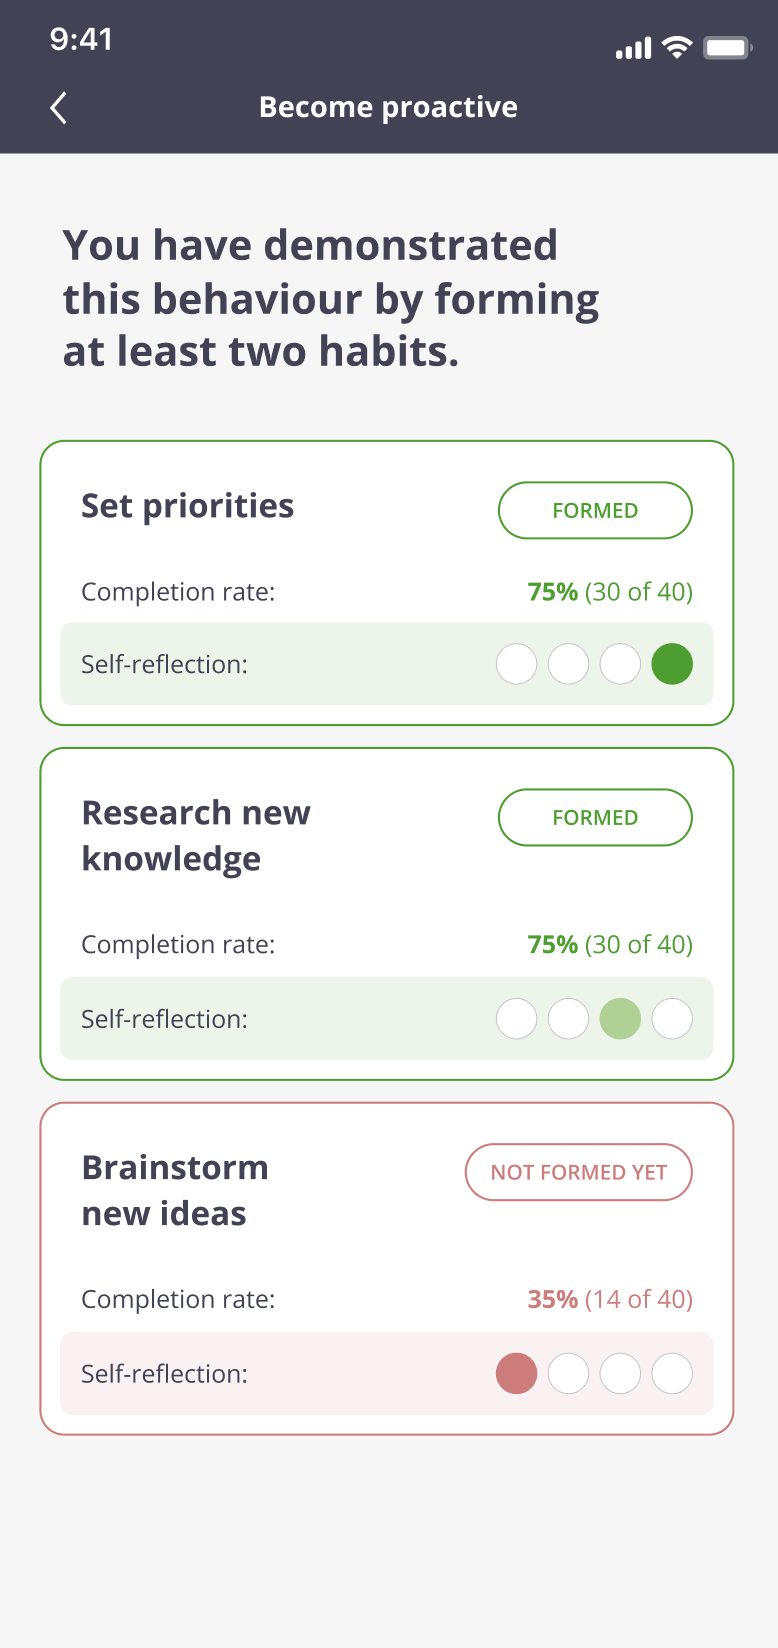Select third self-reflection circle for Research new knowledge
The height and width of the screenshot is (1648, 778).
point(620,1019)
